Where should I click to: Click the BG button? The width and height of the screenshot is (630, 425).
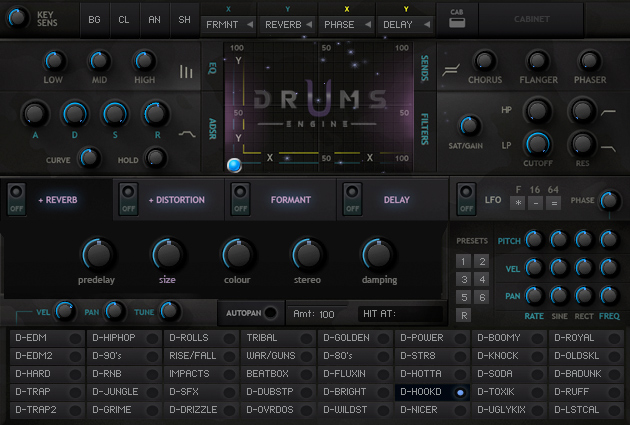(94, 20)
